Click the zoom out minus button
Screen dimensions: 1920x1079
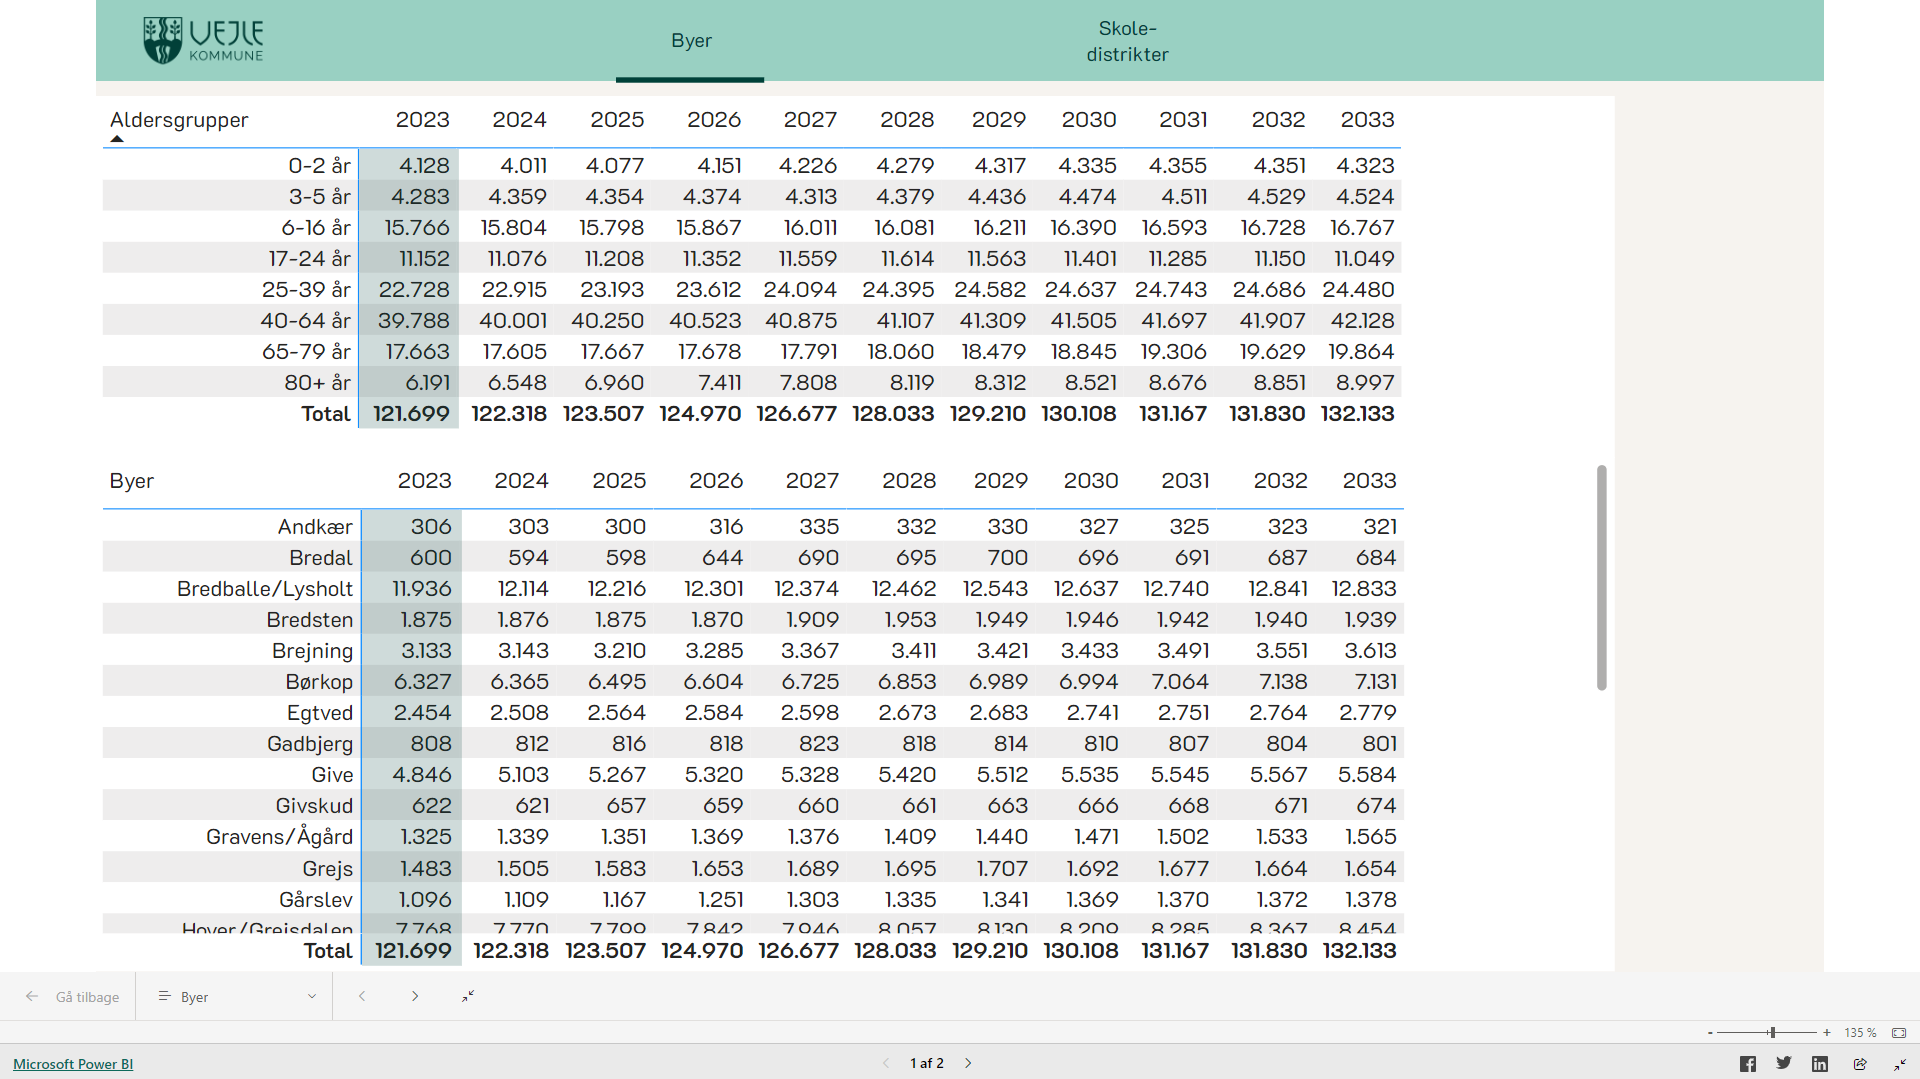1710,1033
